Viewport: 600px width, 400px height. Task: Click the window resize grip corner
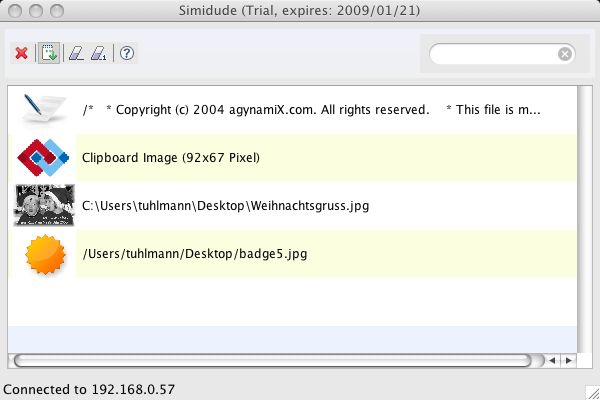click(591, 391)
